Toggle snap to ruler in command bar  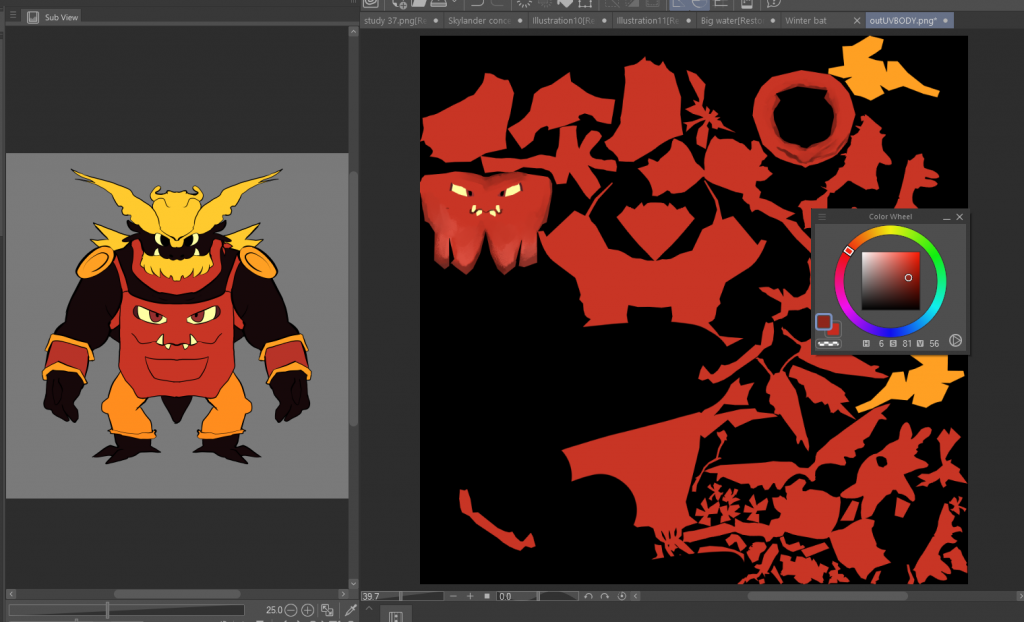coord(680,4)
